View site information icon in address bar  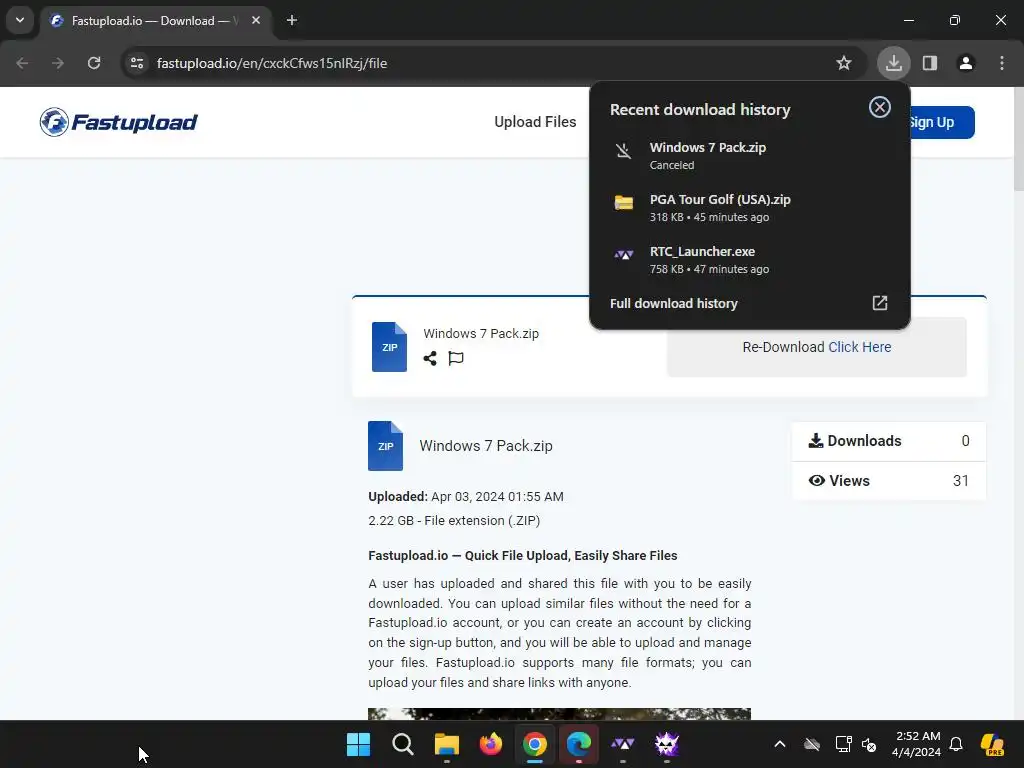(x=137, y=63)
